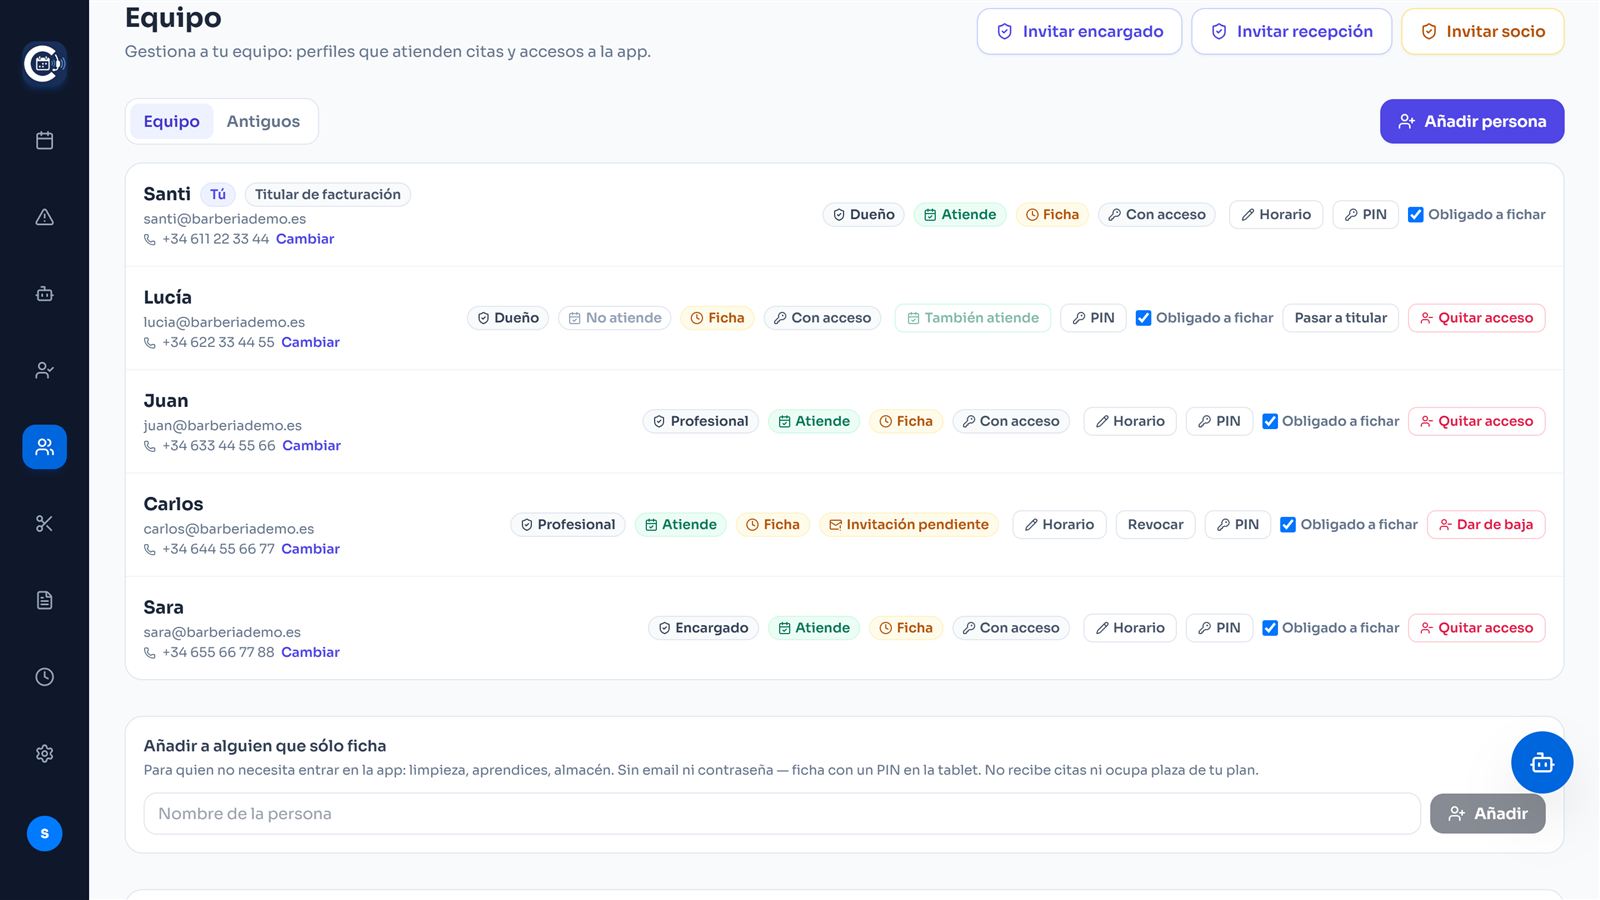Open the scissors services icon
The image size is (1600, 900).
(44, 524)
